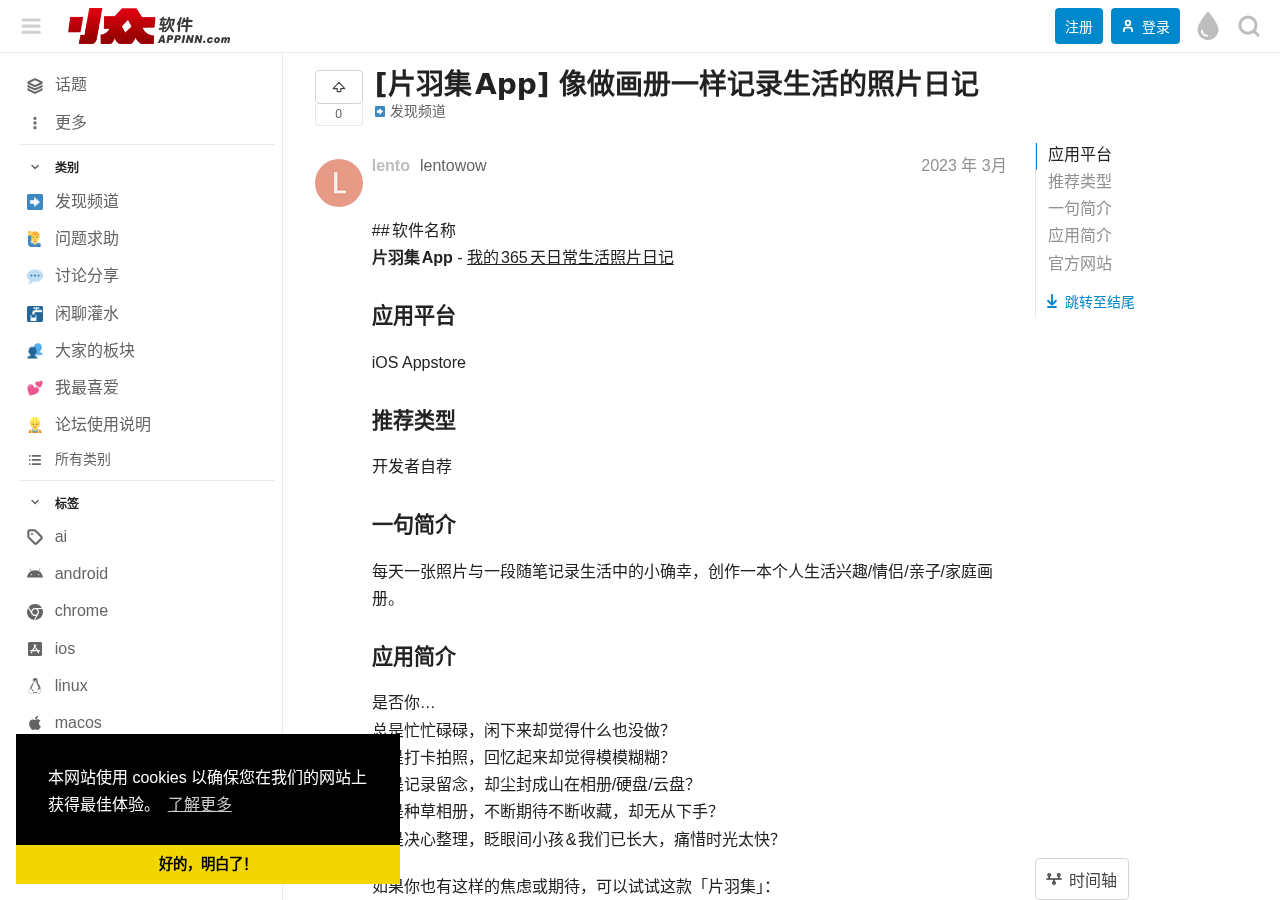1280x900 pixels.
Task: Click the 登录 button
Action: pyautogui.click(x=1145, y=26)
